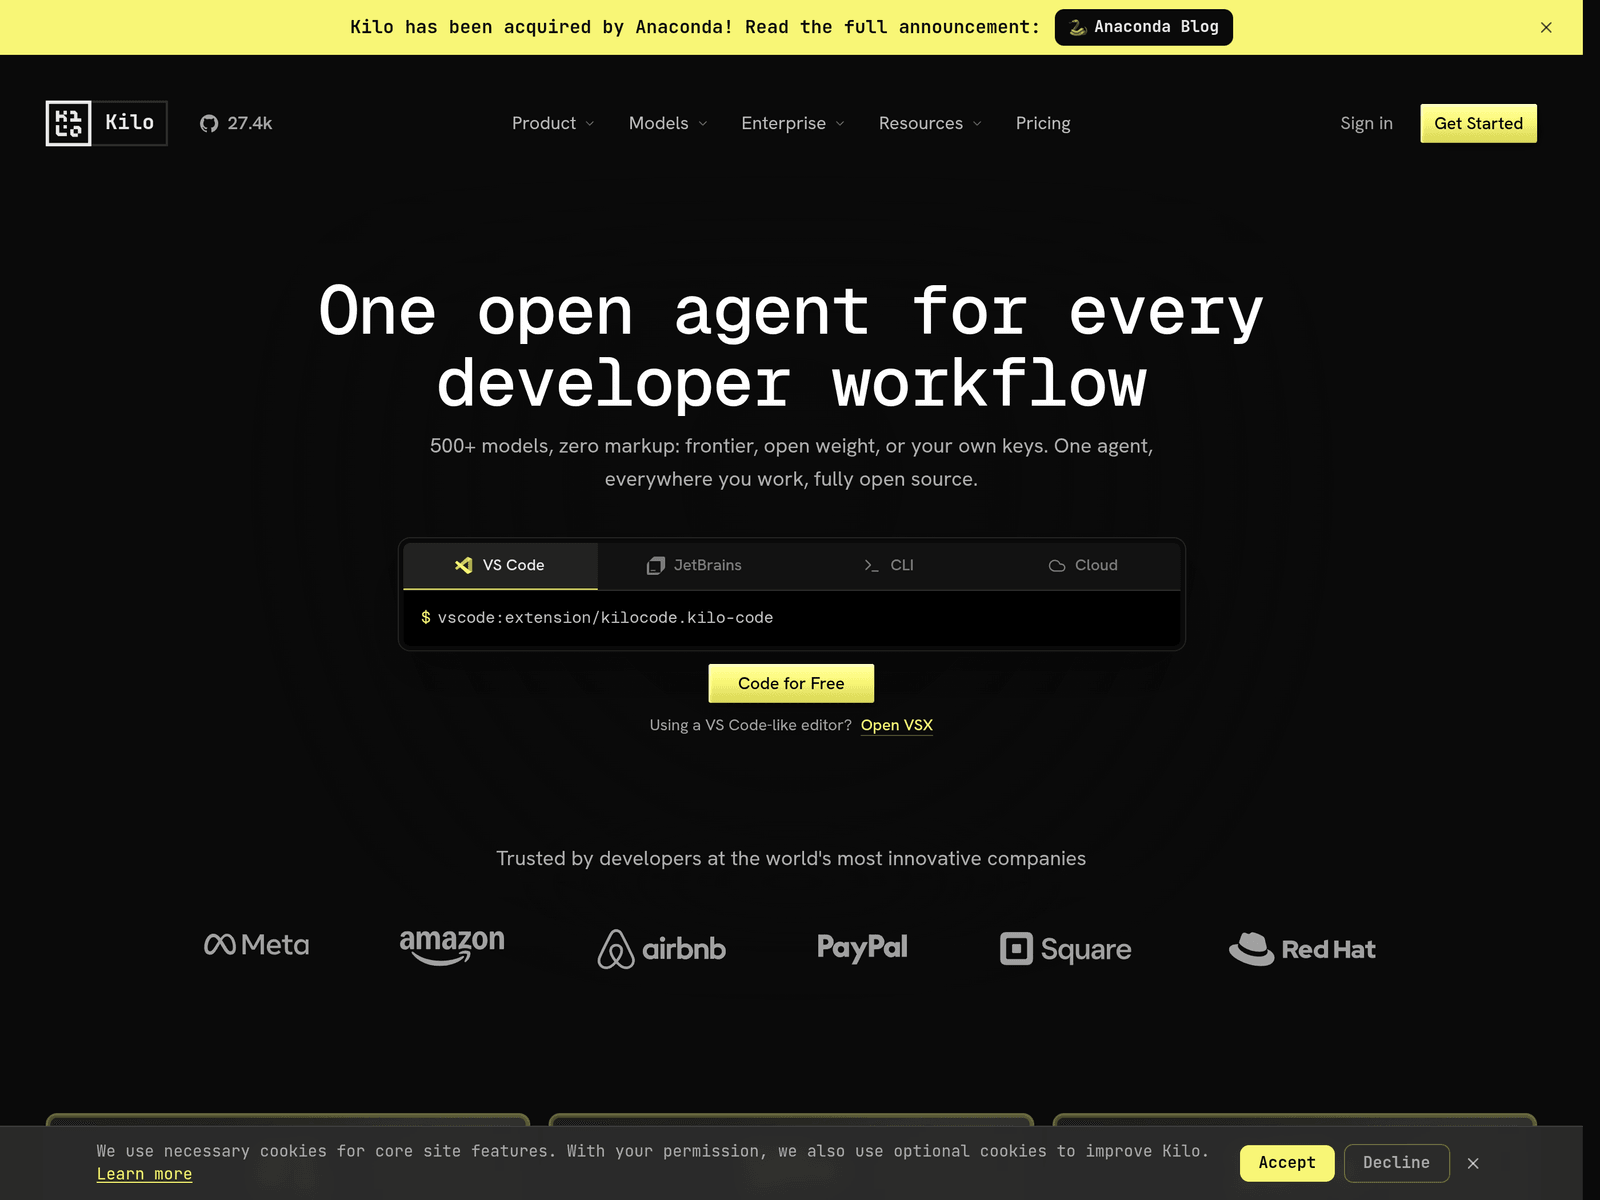
Task: Close the cookie consent bar
Action: 1473,1163
